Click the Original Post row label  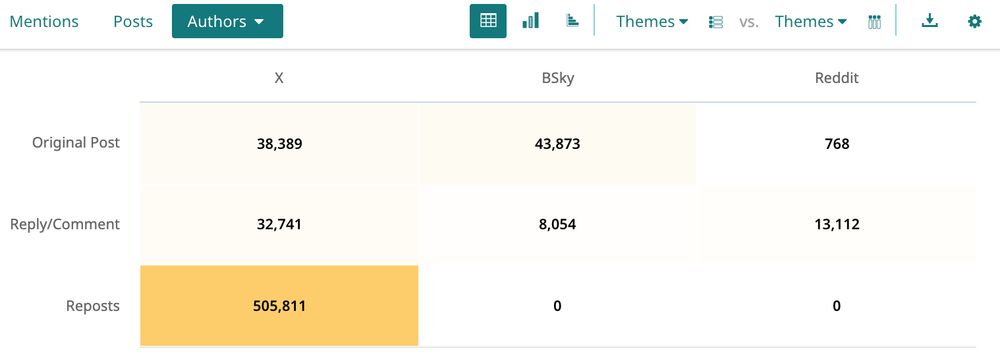[76, 143]
